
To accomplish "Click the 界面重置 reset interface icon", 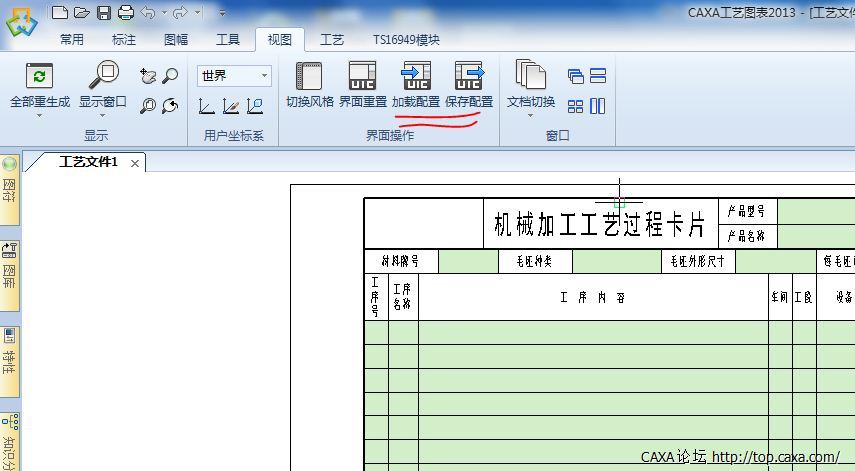I will [x=362, y=77].
